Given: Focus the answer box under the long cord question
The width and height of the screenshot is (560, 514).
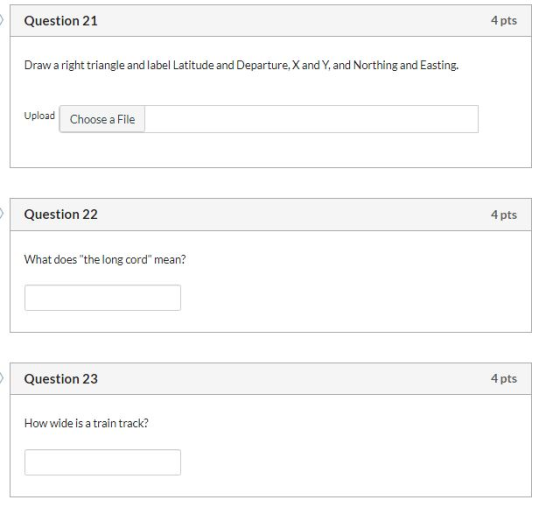Looking at the screenshot, I should [x=102, y=298].
